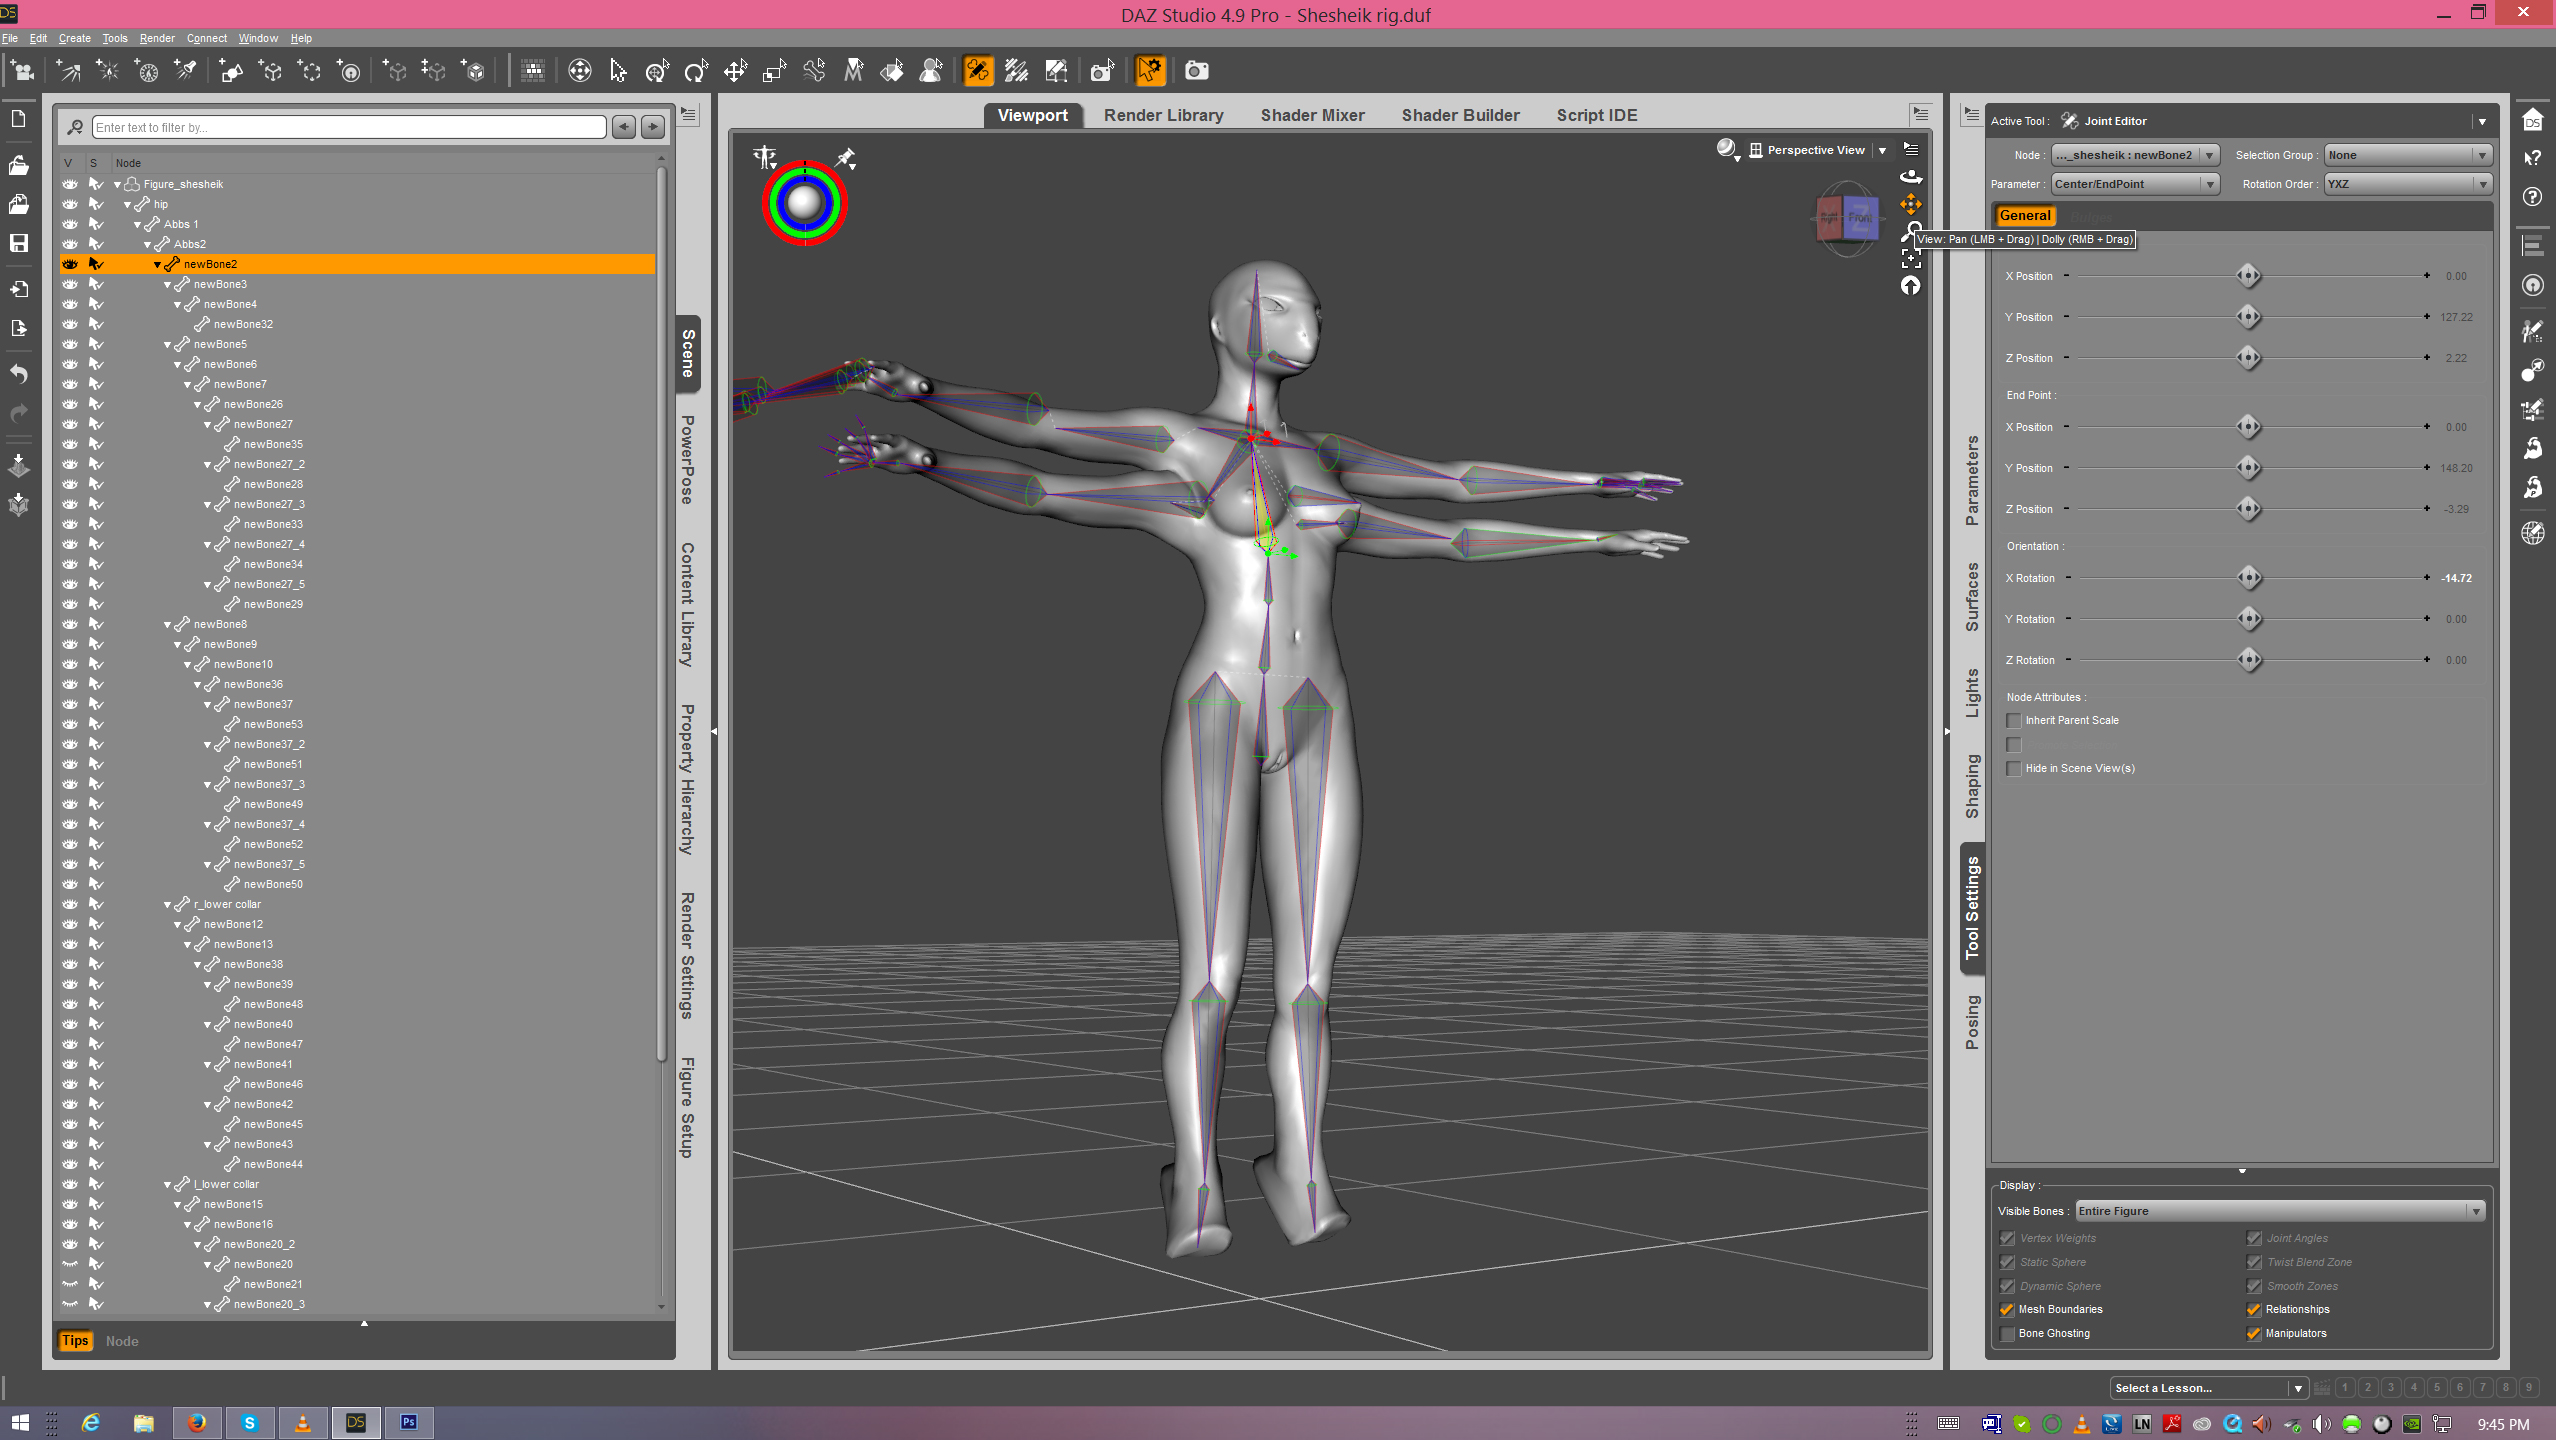The image size is (2556, 1440).
Task: Uncheck the Mesh Boundaries checkbox
Action: coord(2007,1310)
